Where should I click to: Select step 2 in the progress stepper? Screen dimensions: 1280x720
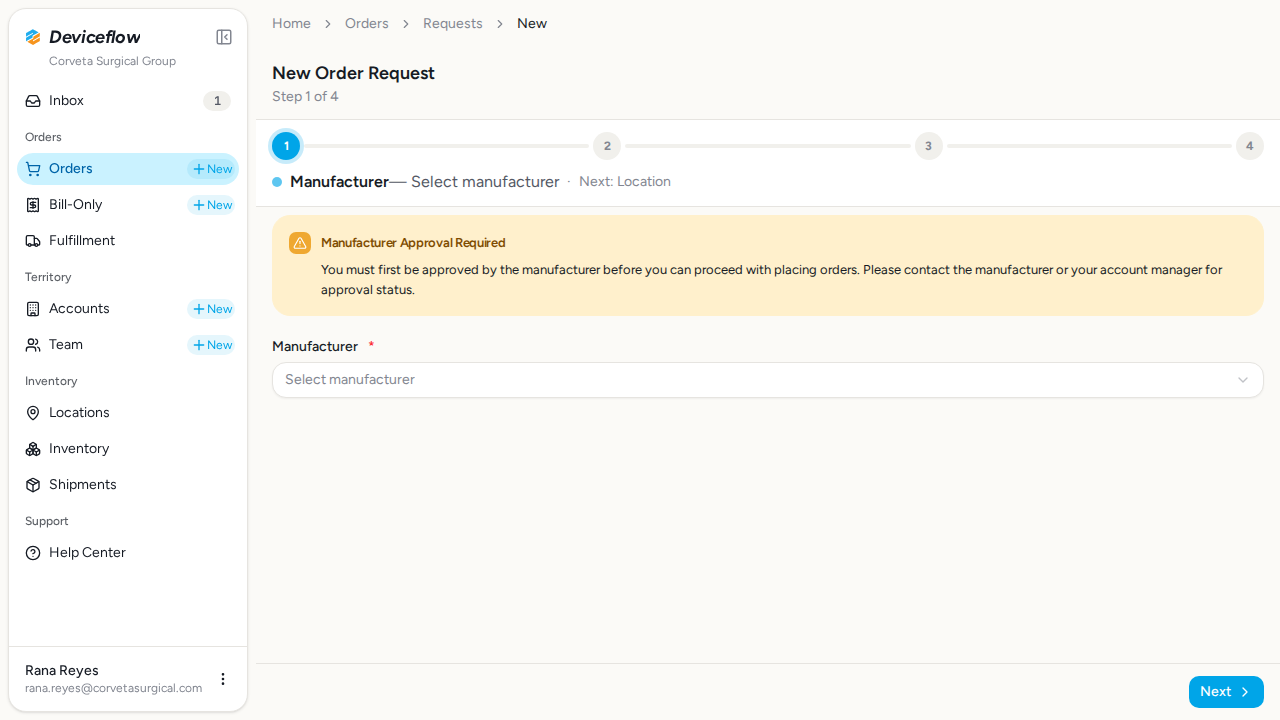click(x=607, y=146)
